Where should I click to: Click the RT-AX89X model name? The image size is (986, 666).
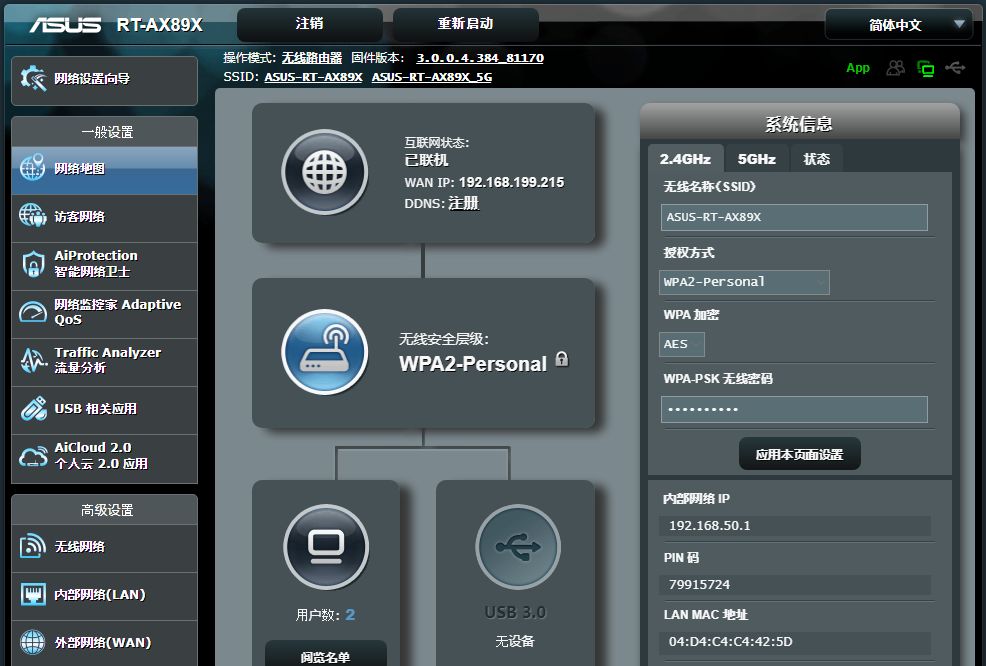click(160, 25)
